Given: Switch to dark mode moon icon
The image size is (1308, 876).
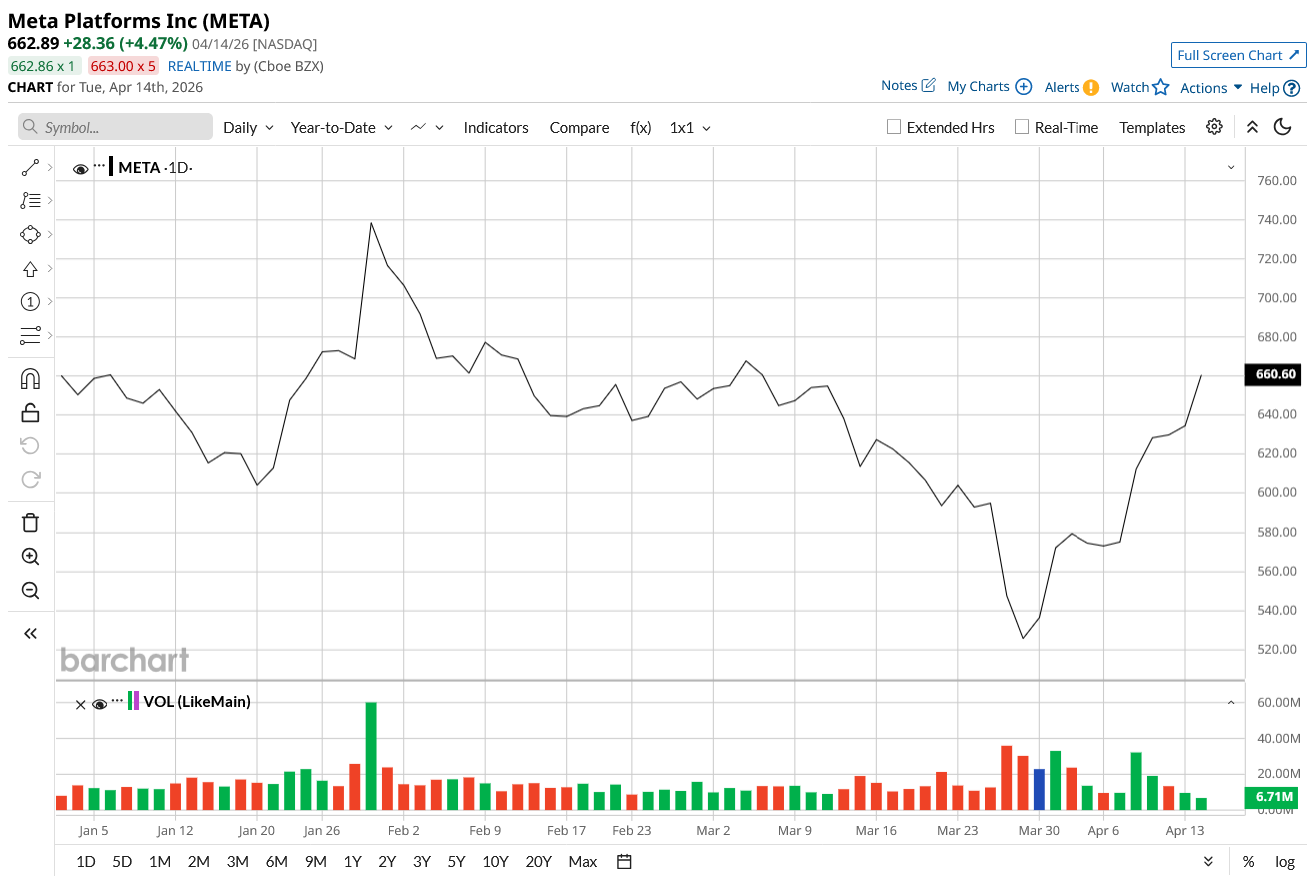Looking at the screenshot, I should coord(1282,127).
